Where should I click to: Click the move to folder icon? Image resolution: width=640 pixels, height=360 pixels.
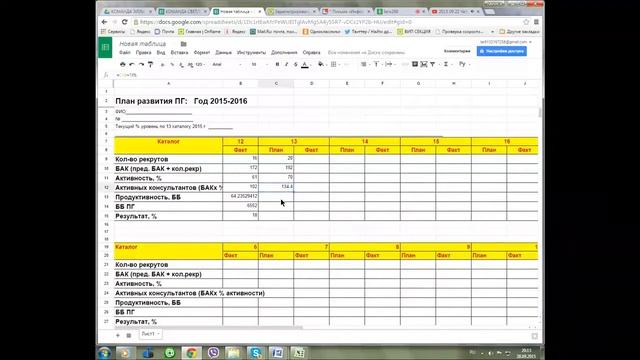coord(184,44)
